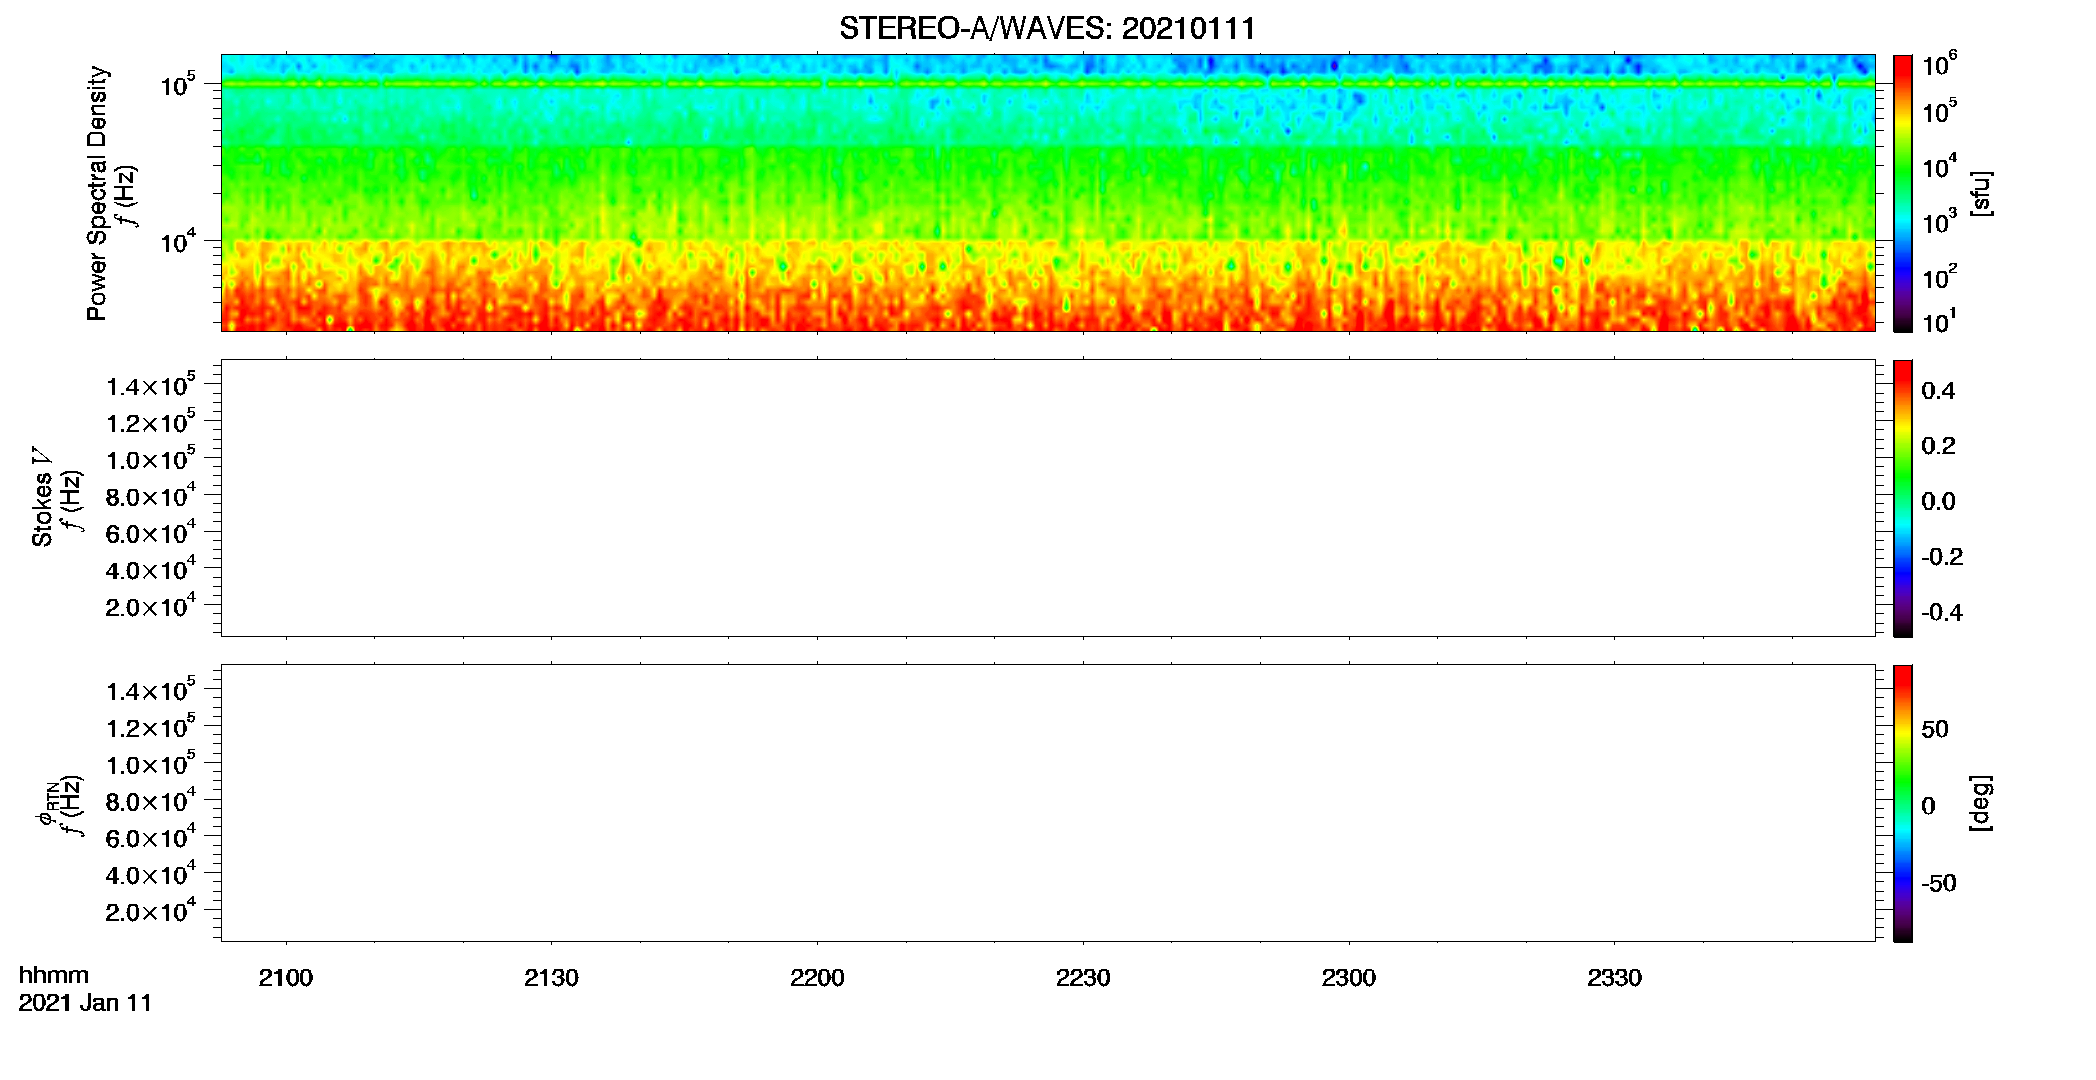
Task: Click the "2130" time axis label
Action: pyautogui.click(x=551, y=978)
